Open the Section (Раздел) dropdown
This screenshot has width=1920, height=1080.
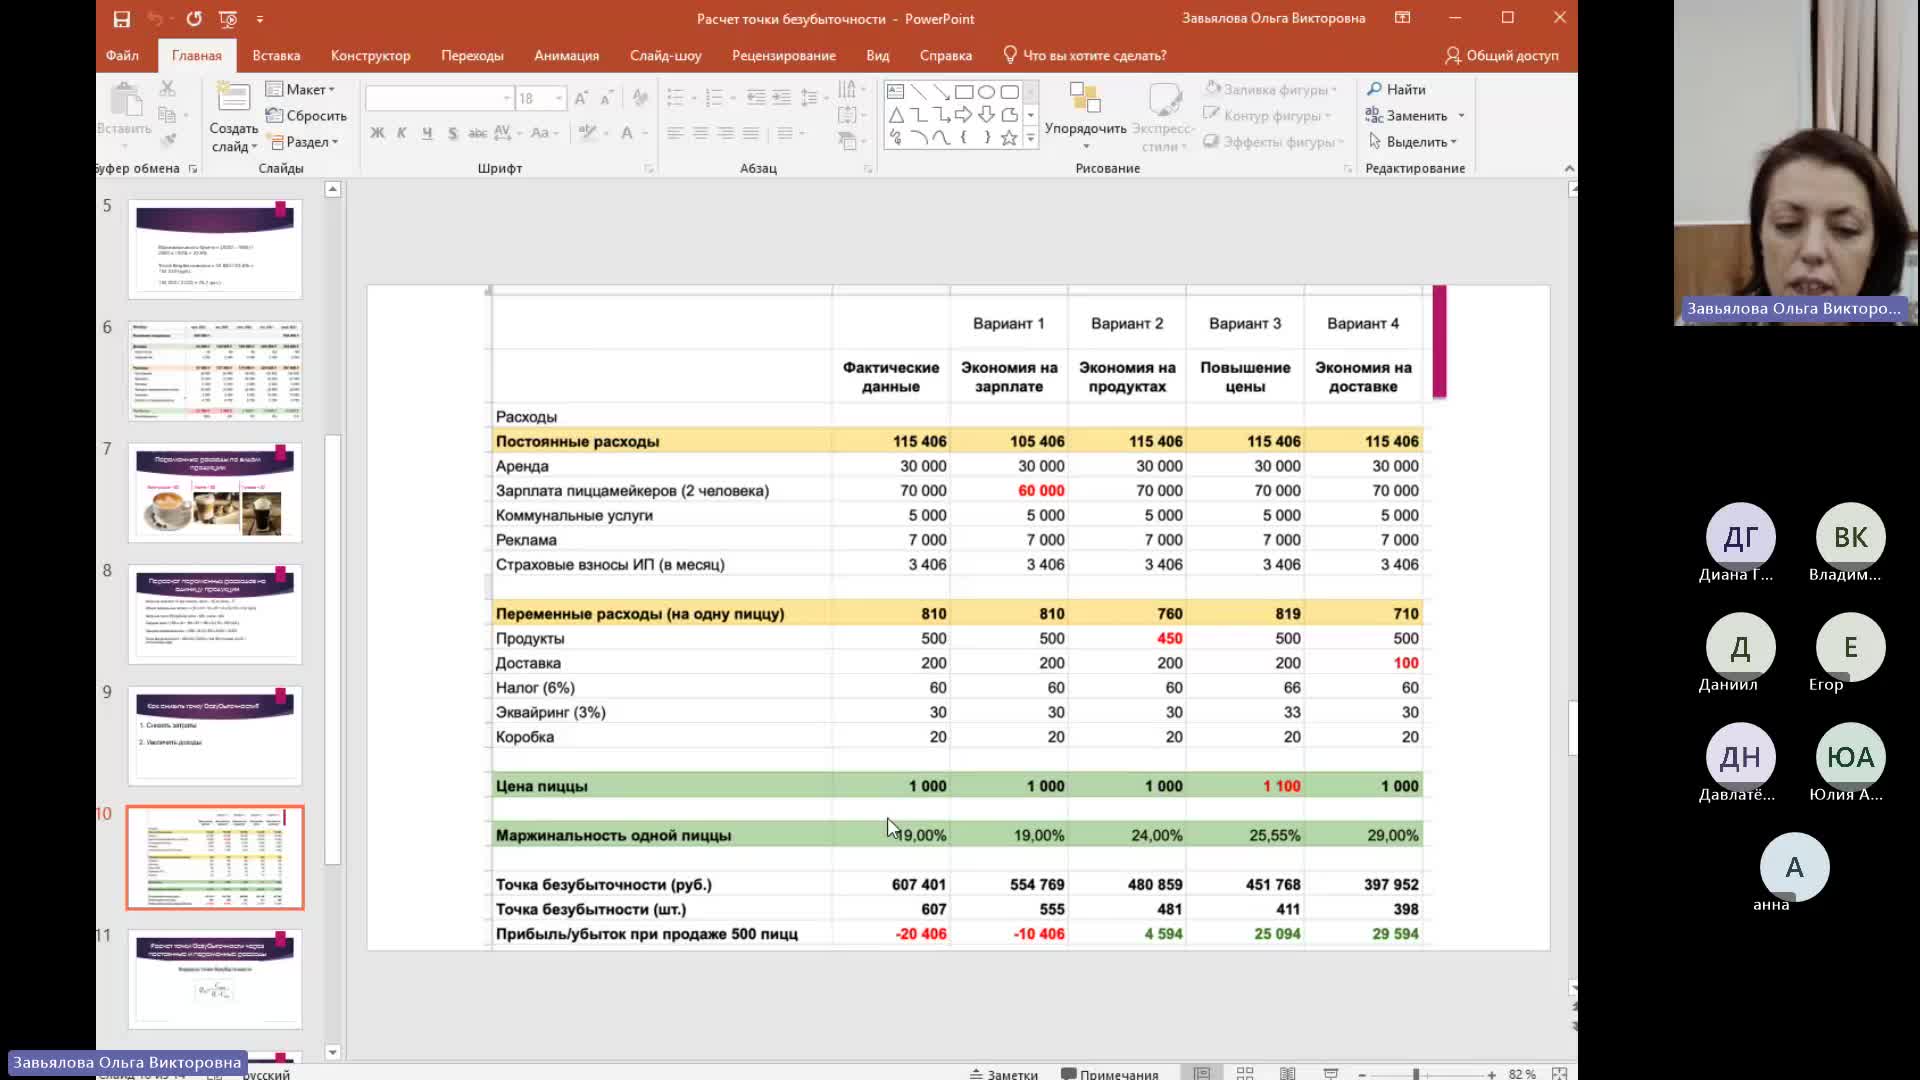coord(302,142)
